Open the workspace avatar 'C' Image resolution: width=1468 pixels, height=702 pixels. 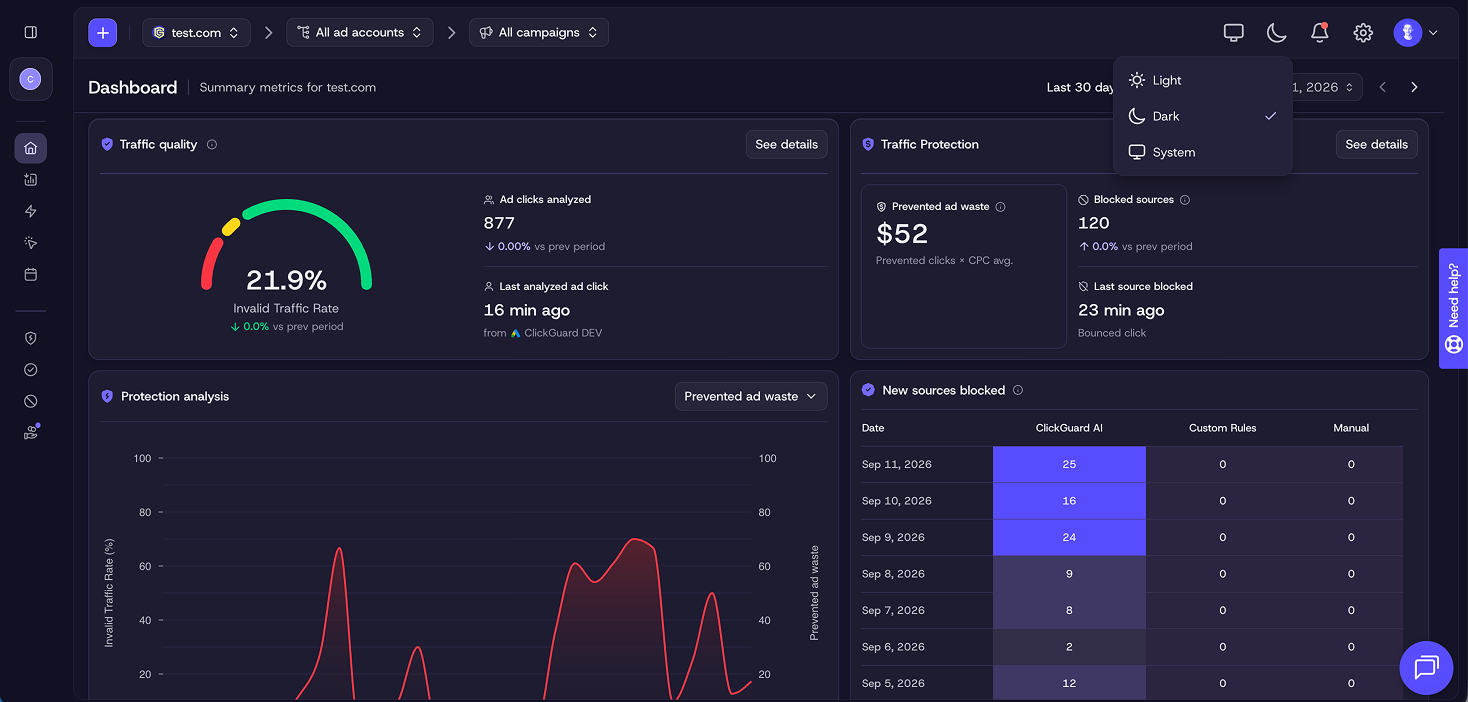click(x=30, y=79)
